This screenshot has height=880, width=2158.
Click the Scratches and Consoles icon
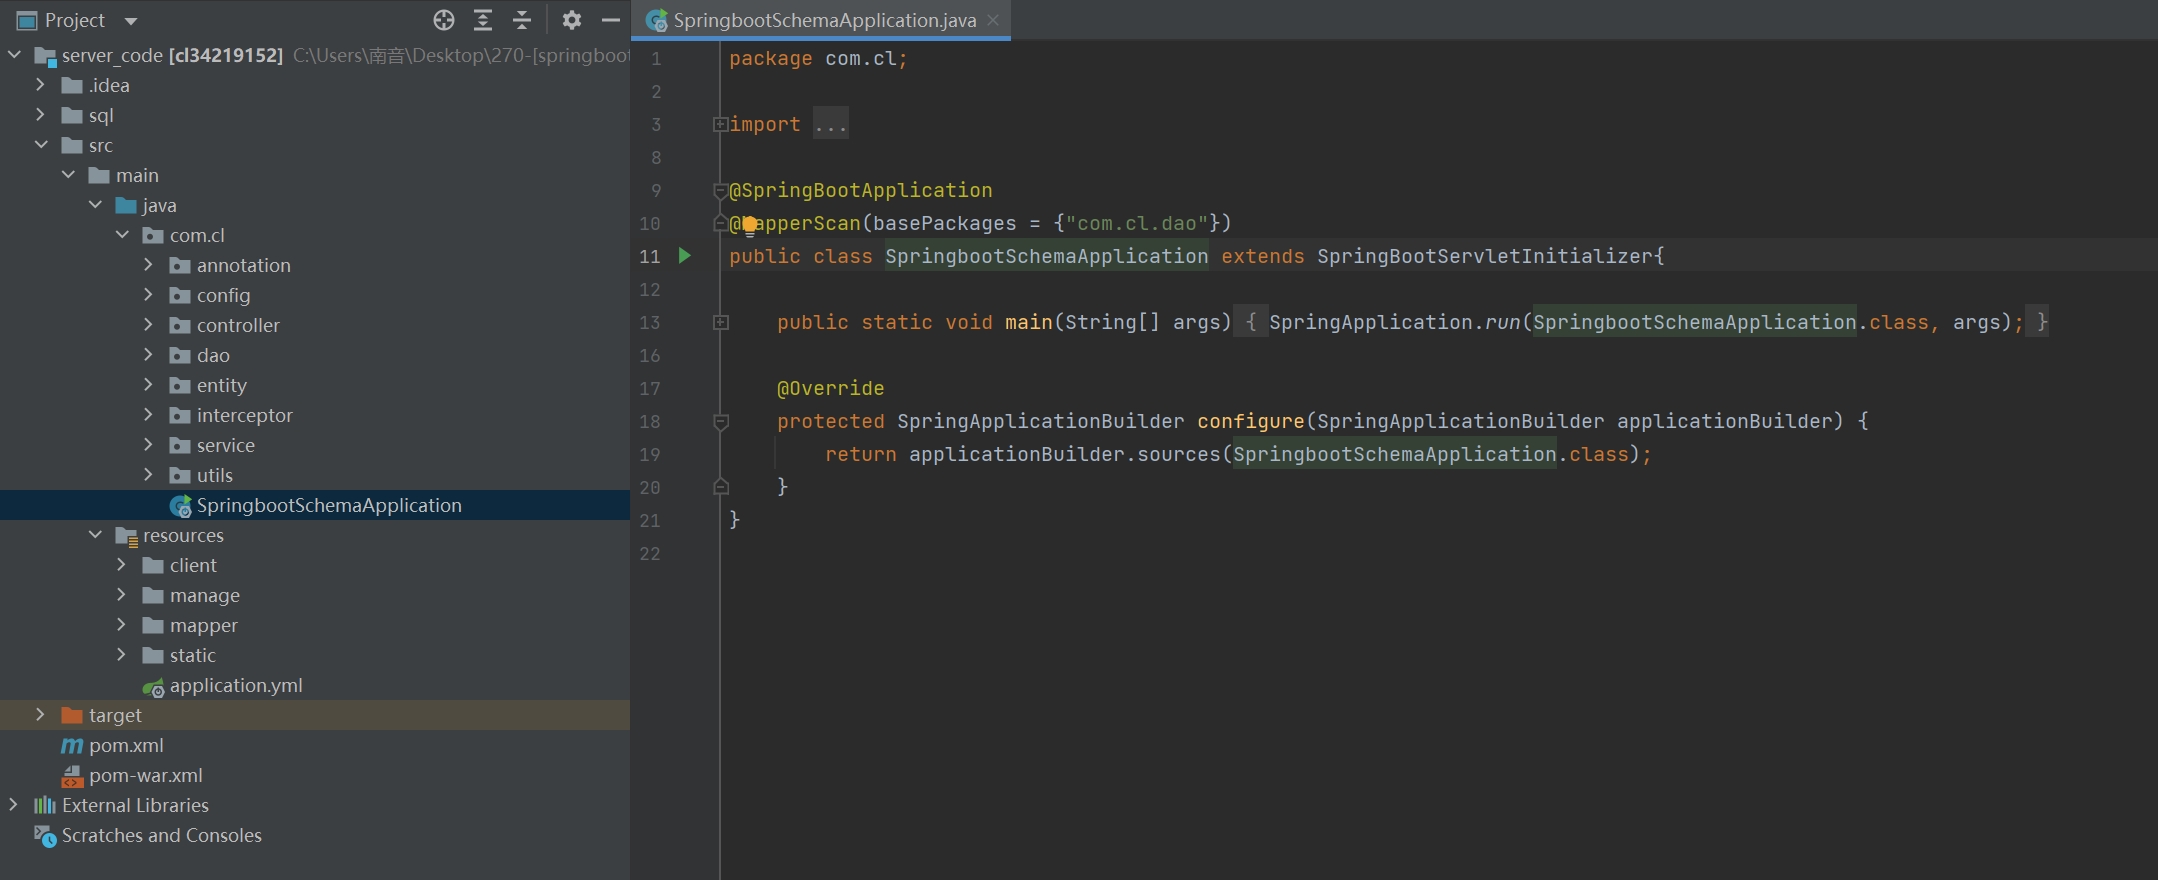(x=45, y=836)
